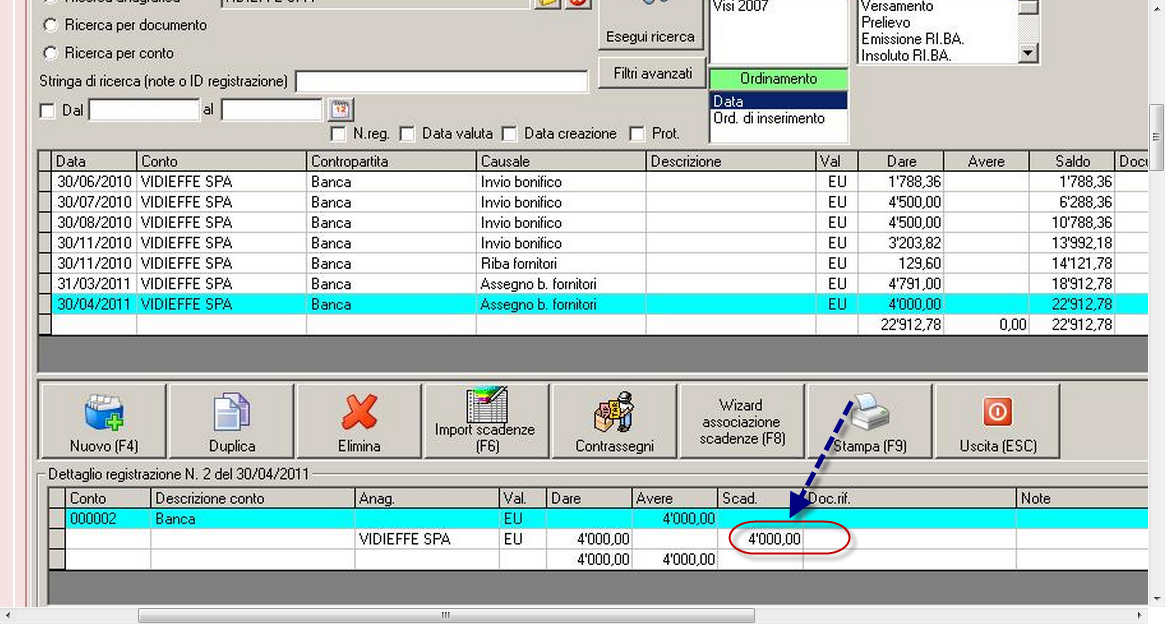The image size is (1165, 624).
Task: Tick the Data creazione checkbox
Action: point(510,134)
